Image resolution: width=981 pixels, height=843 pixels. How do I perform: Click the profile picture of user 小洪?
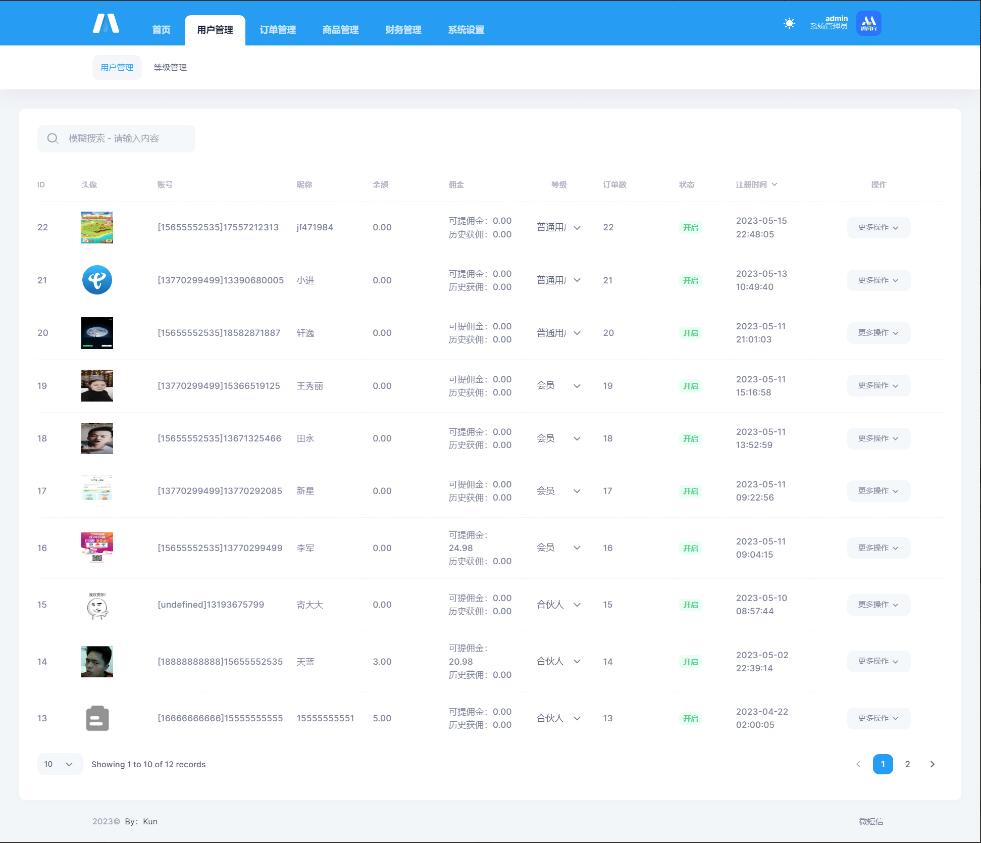(x=97, y=280)
